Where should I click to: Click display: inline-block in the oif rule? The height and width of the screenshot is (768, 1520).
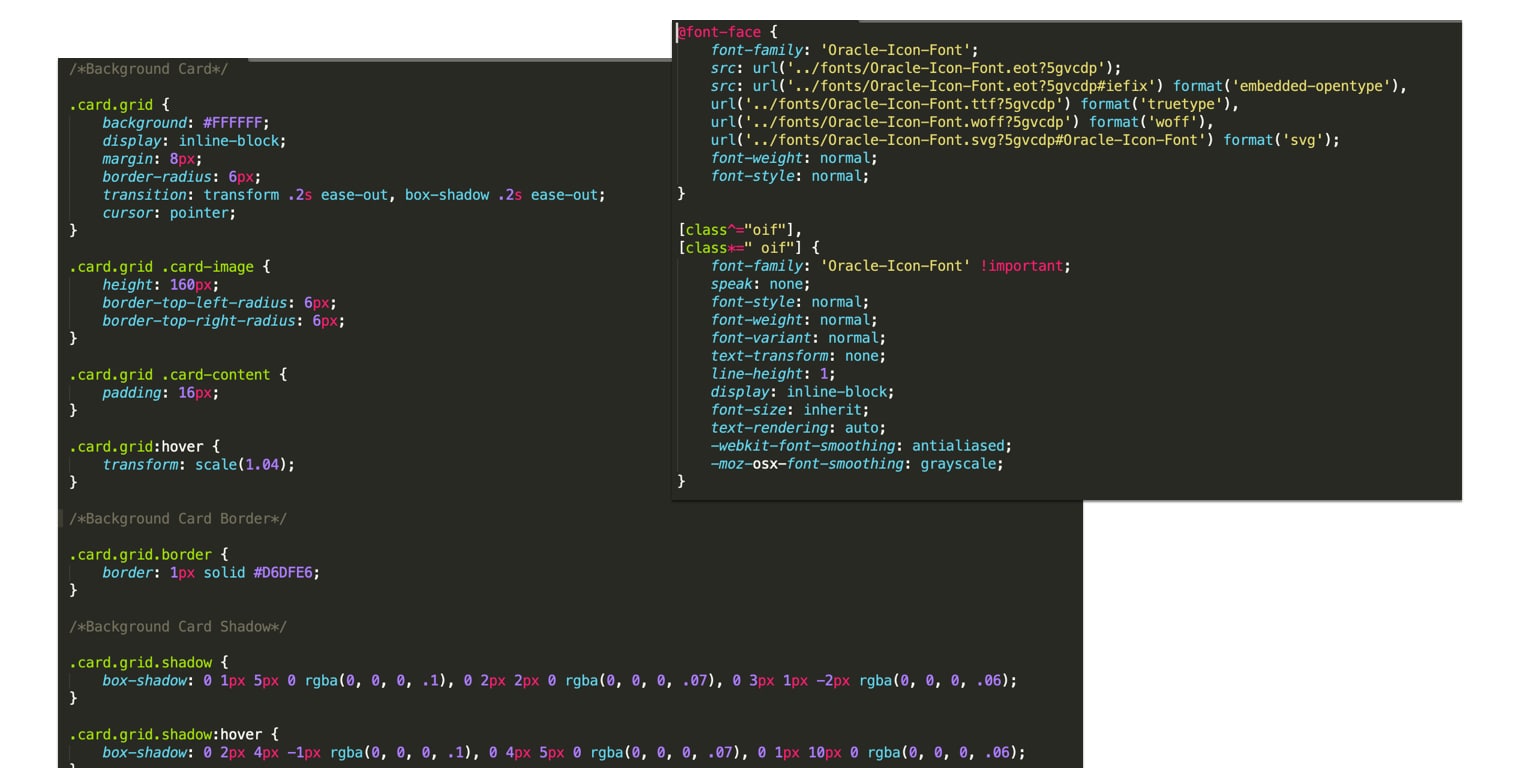(802, 393)
